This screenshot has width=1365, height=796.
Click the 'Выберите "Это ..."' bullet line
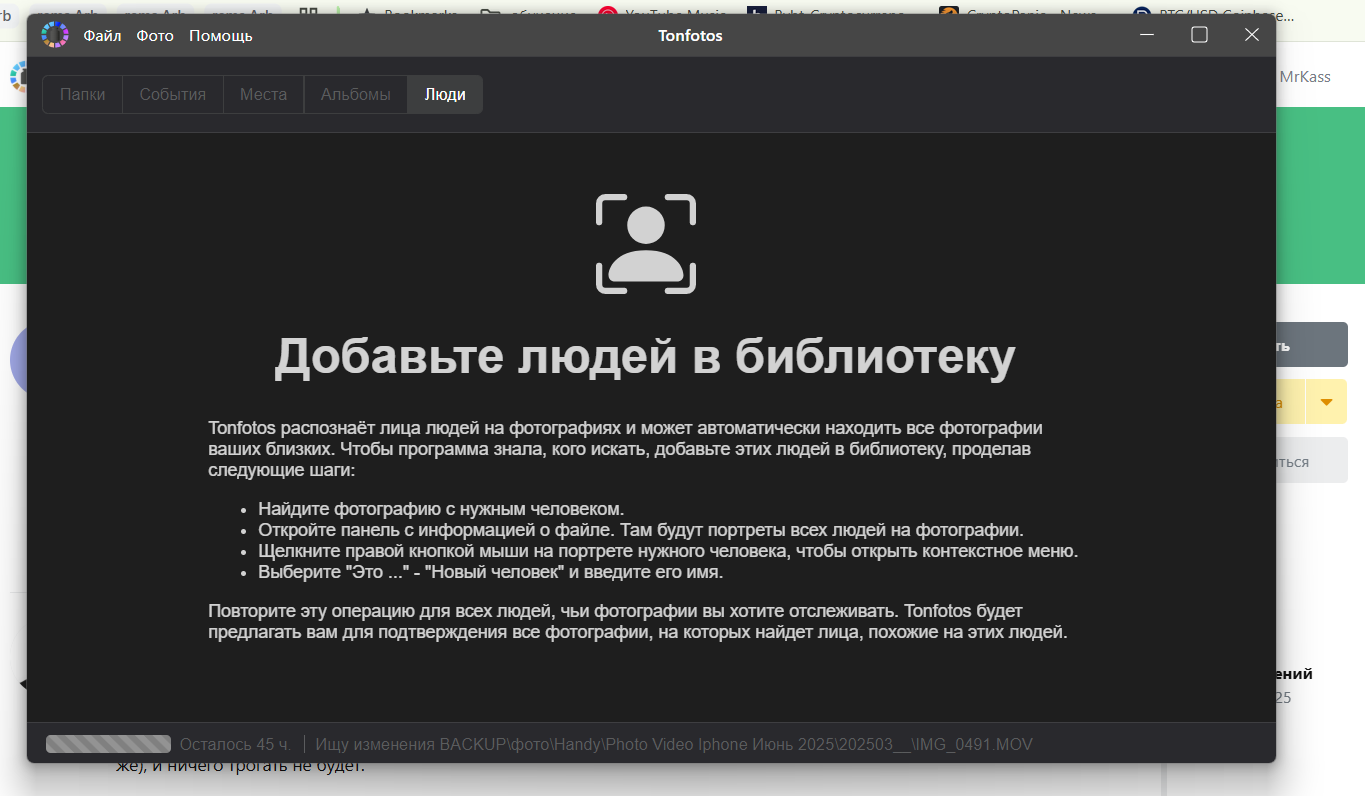tap(490, 573)
